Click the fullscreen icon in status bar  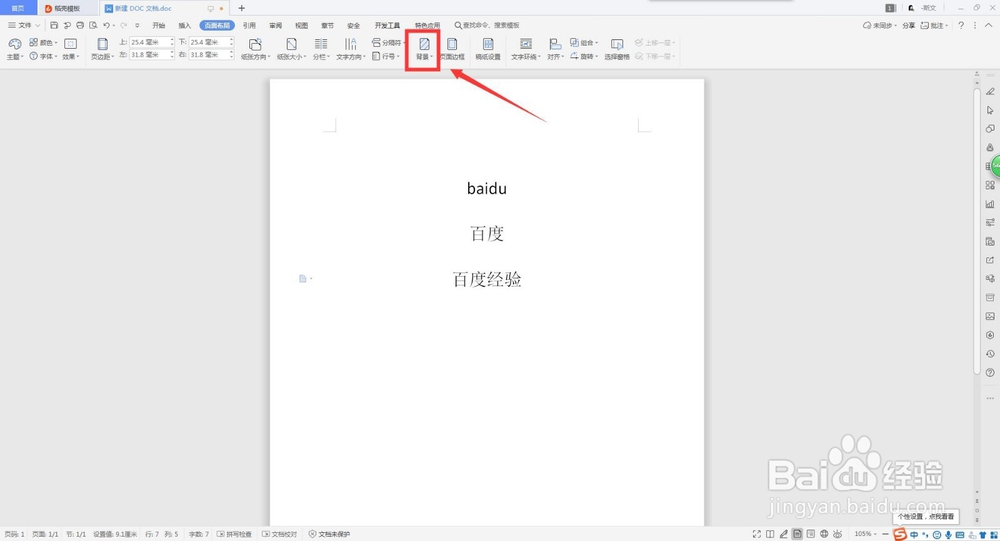click(x=756, y=534)
